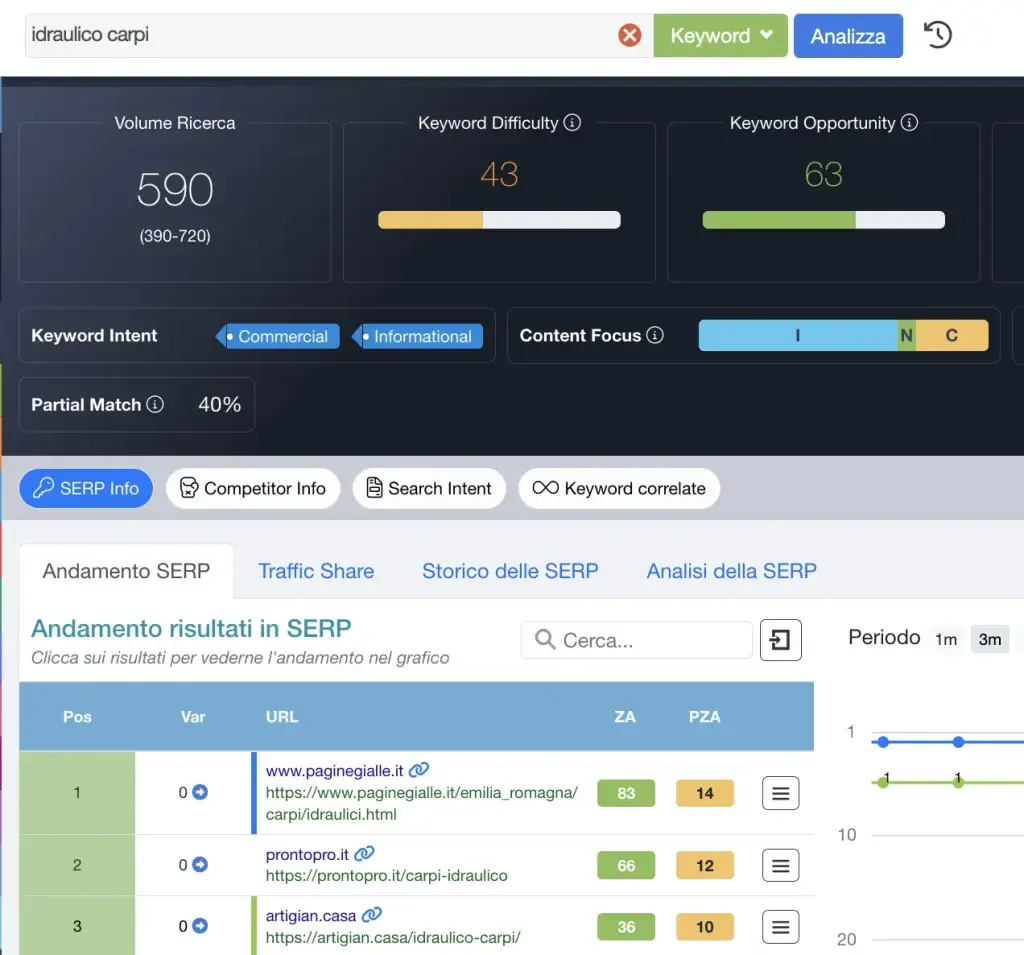Open the Storico delle SERP tab
1024x955 pixels.
(510, 571)
